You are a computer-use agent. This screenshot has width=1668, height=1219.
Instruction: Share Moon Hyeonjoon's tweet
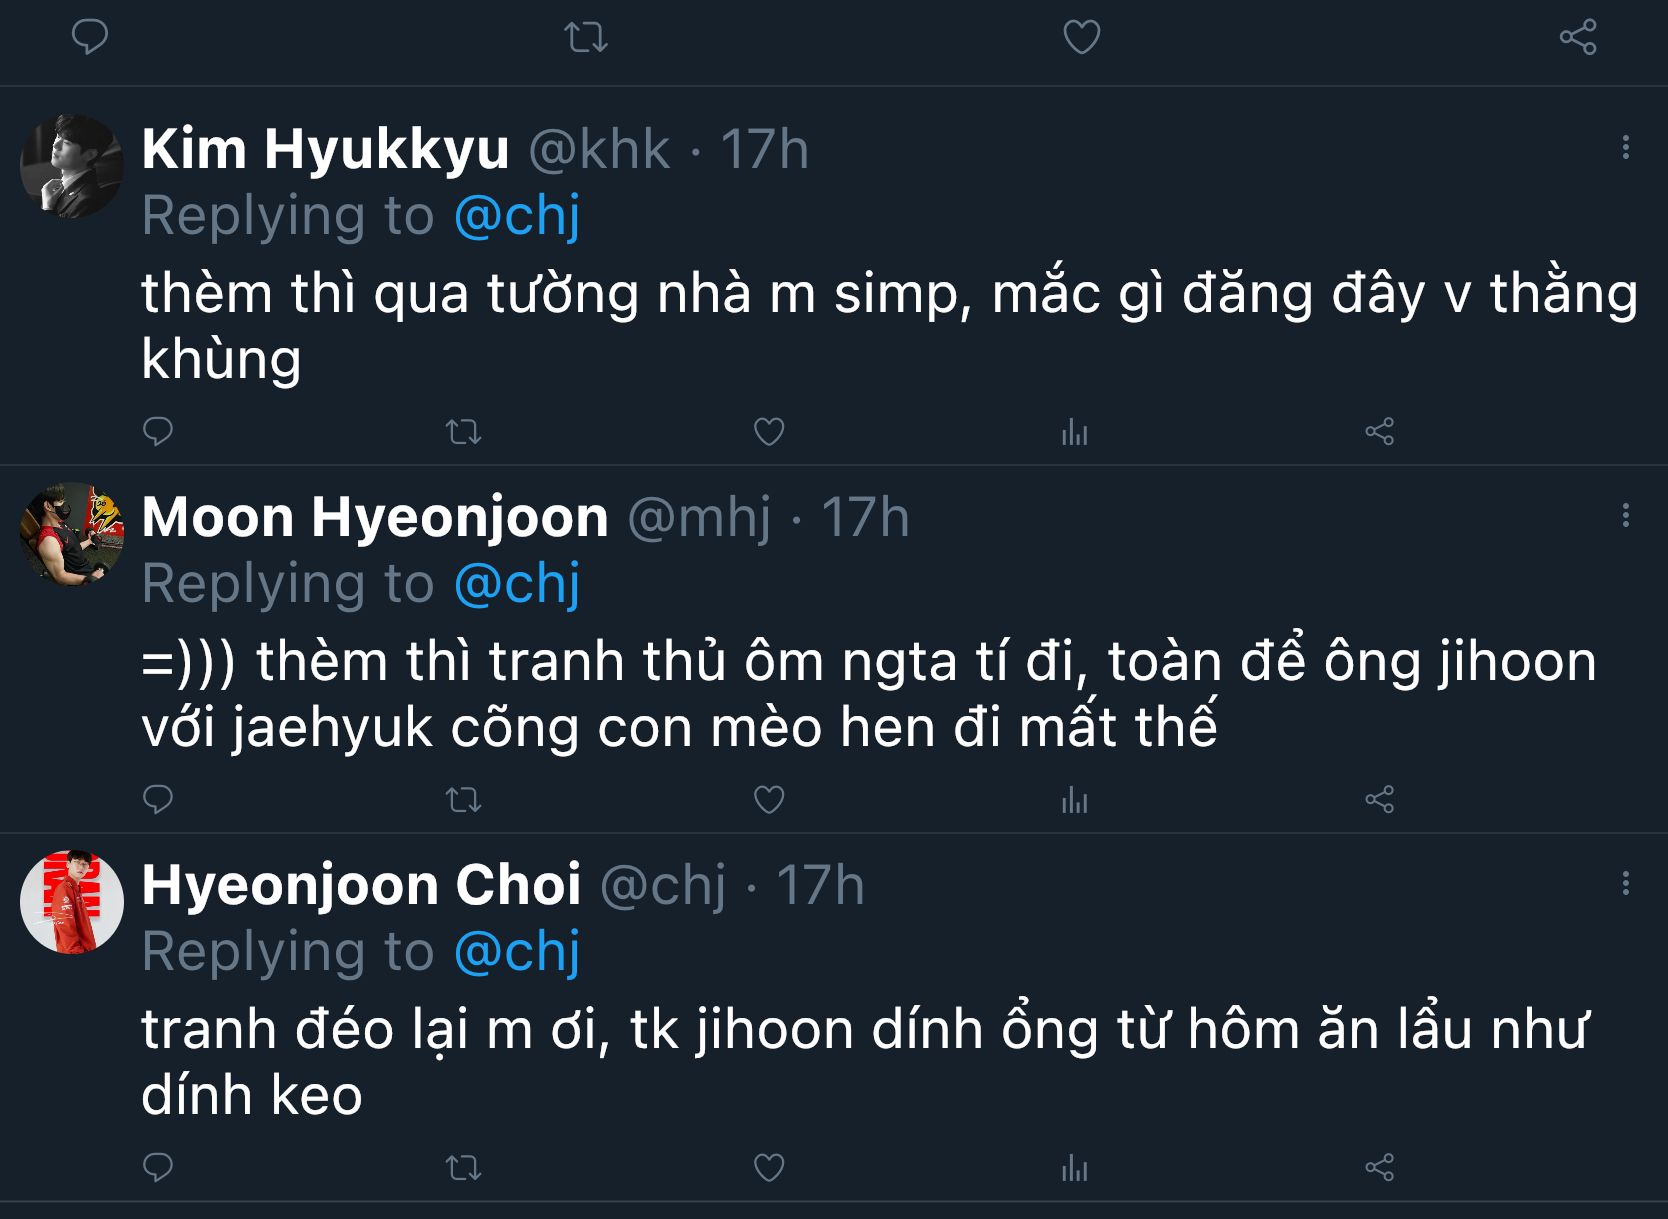click(1379, 800)
